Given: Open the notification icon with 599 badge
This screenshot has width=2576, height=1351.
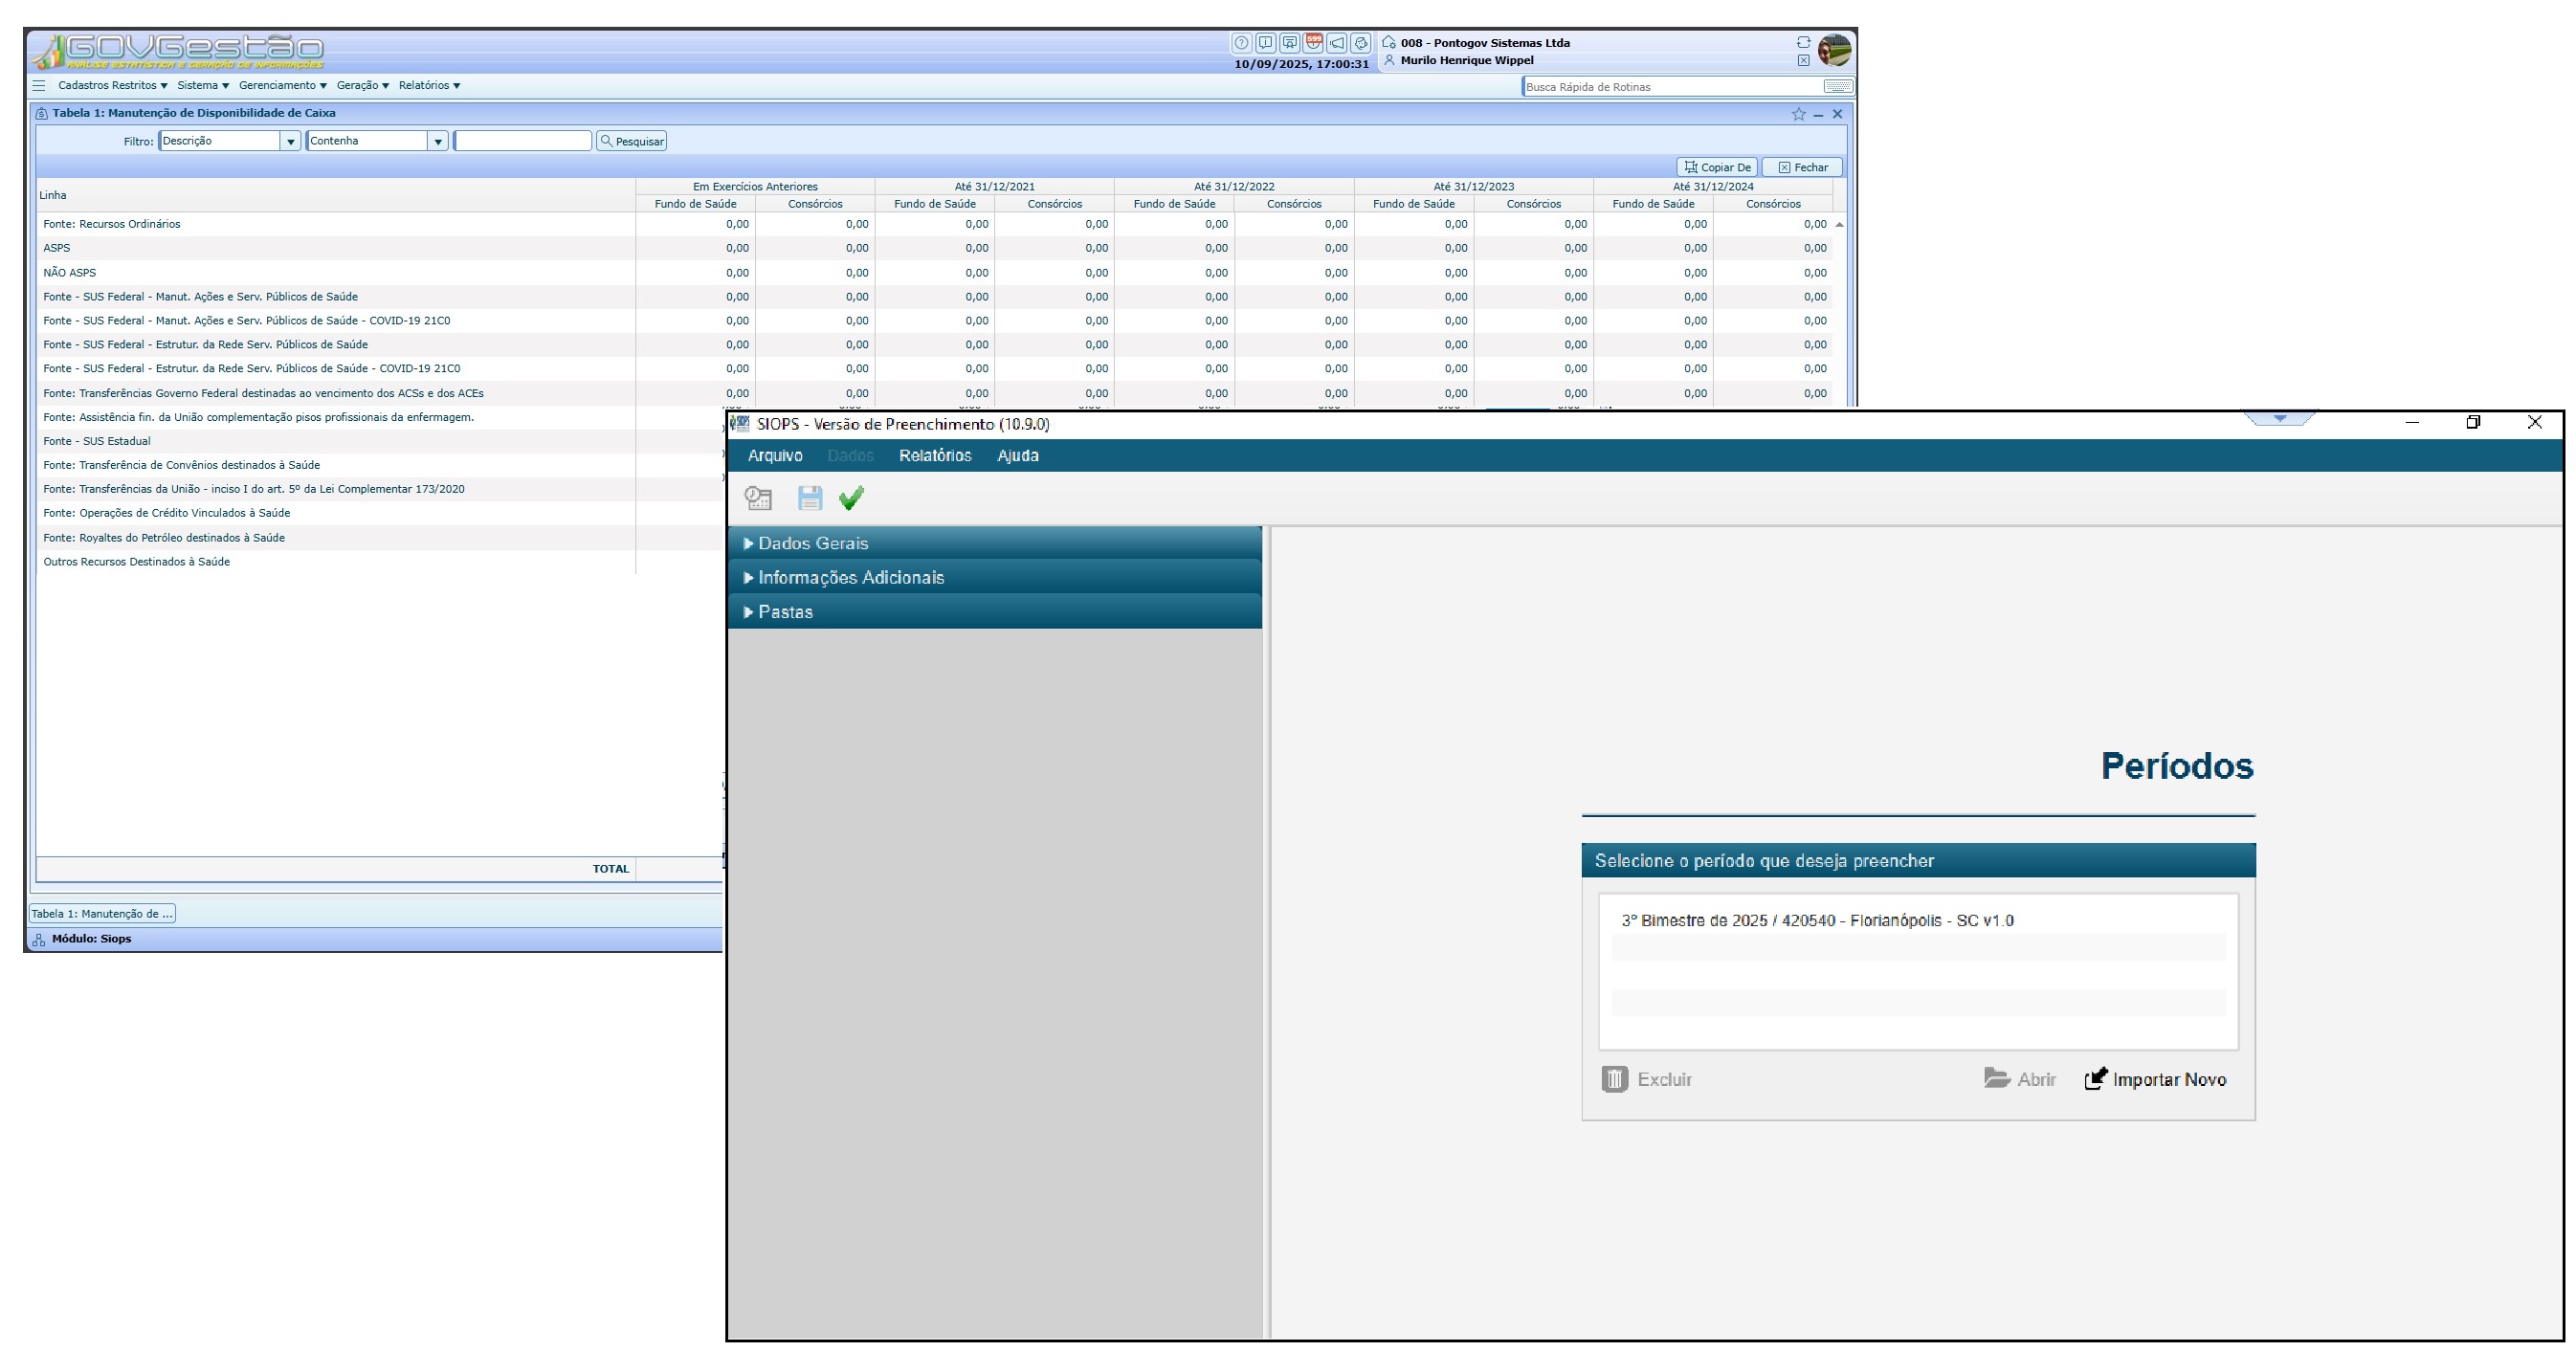Looking at the screenshot, I should point(1313,43).
